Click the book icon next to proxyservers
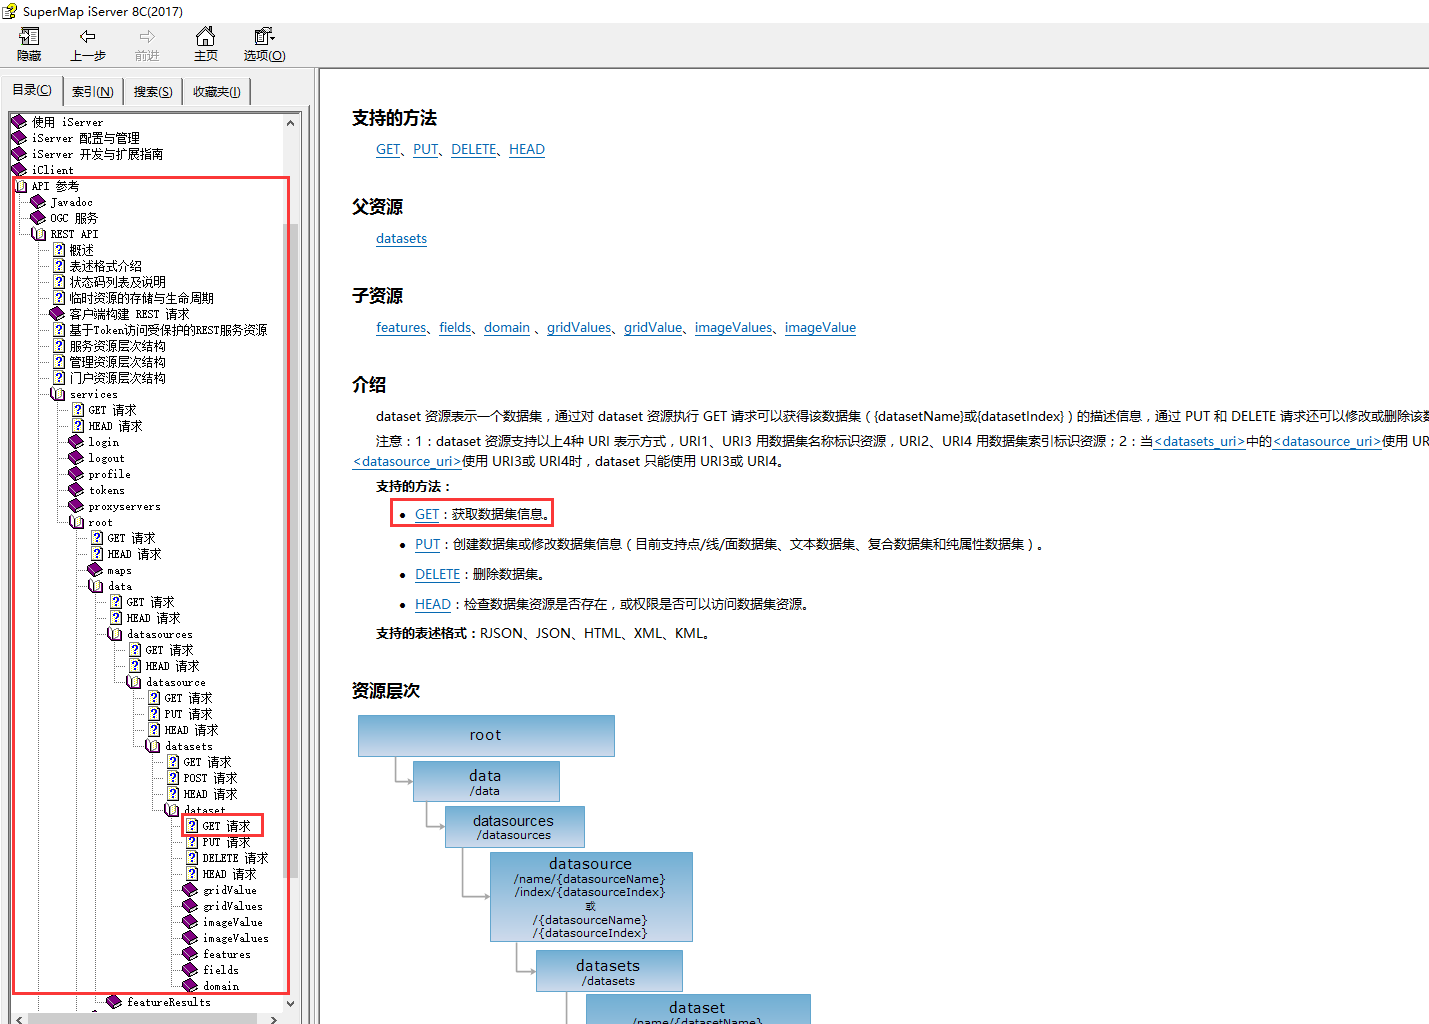 tap(76, 506)
